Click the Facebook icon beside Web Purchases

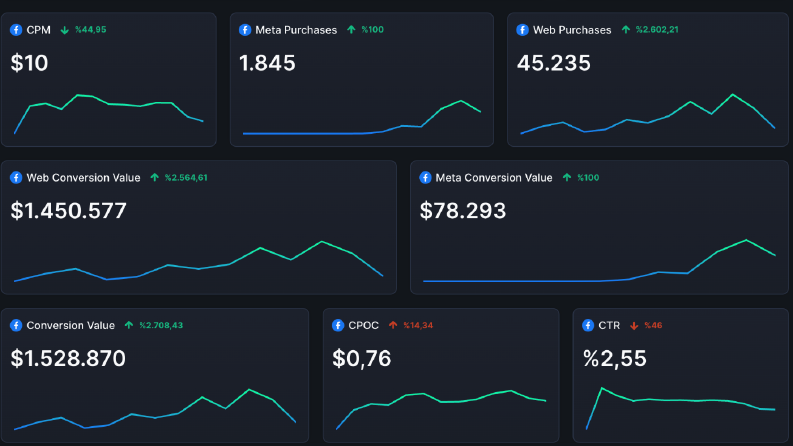tap(522, 30)
